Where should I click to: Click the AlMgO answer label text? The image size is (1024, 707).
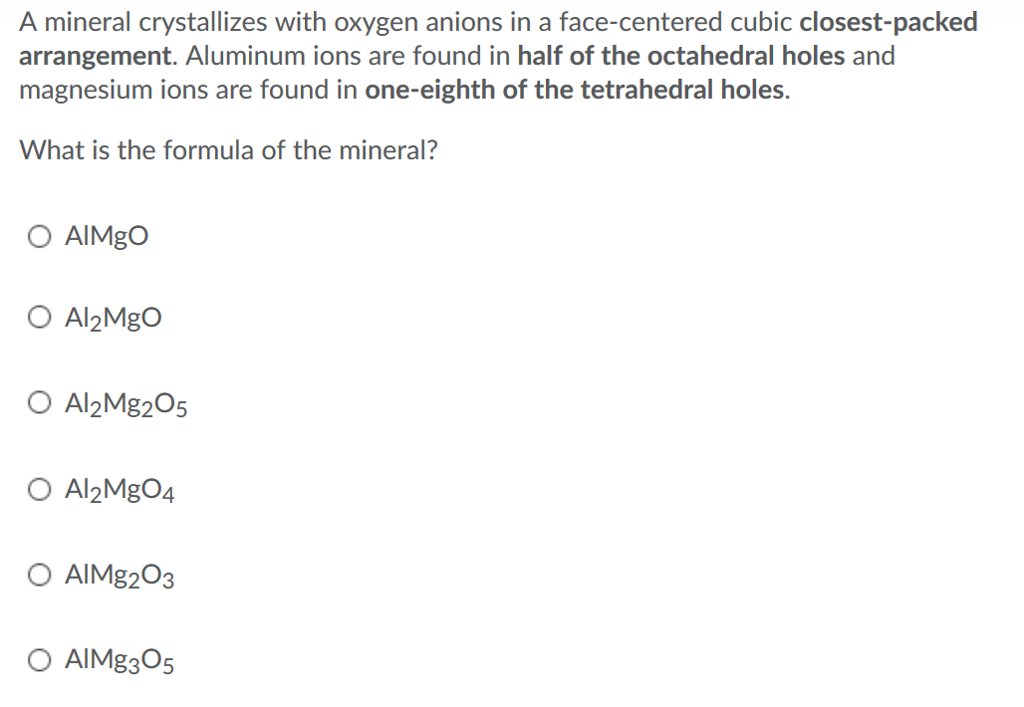pos(105,236)
